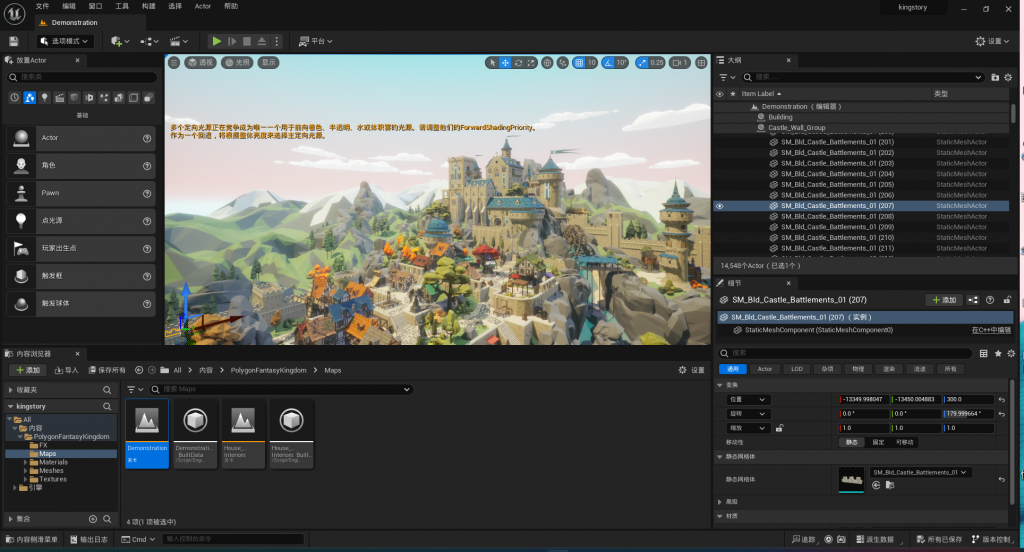Click the Play green triangle button
The image size is (1024, 552).
point(216,41)
